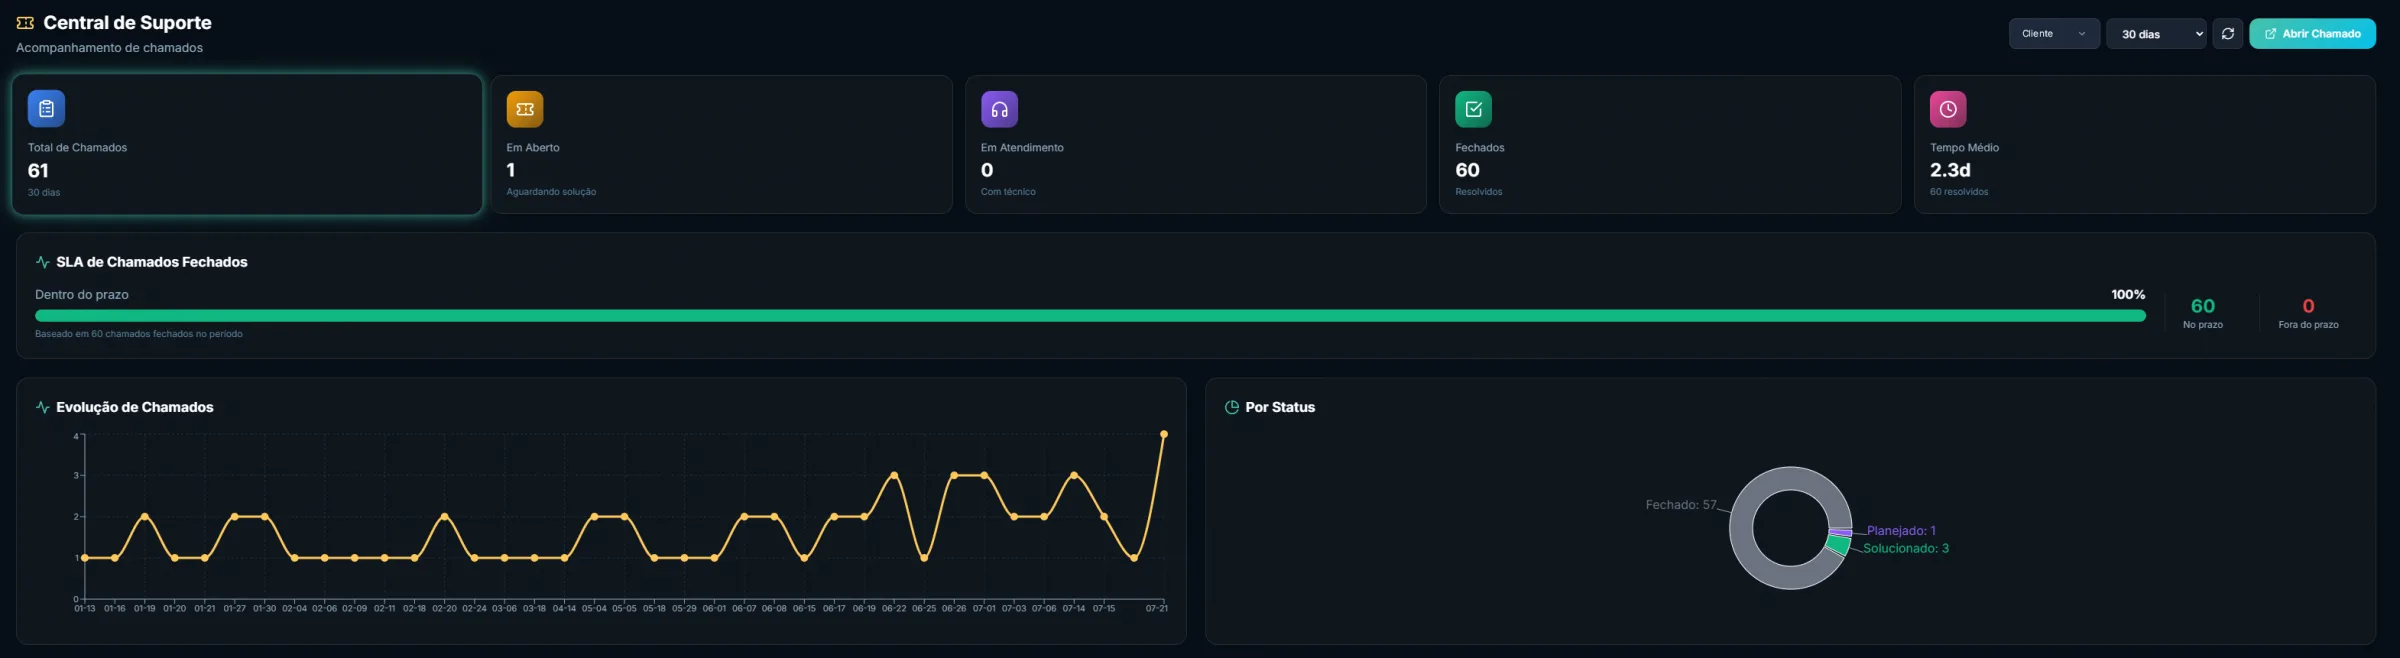Click the pulse icon beside SLA de Chamados Fechados
The image size is (2400, 658).
coord(43,262)
